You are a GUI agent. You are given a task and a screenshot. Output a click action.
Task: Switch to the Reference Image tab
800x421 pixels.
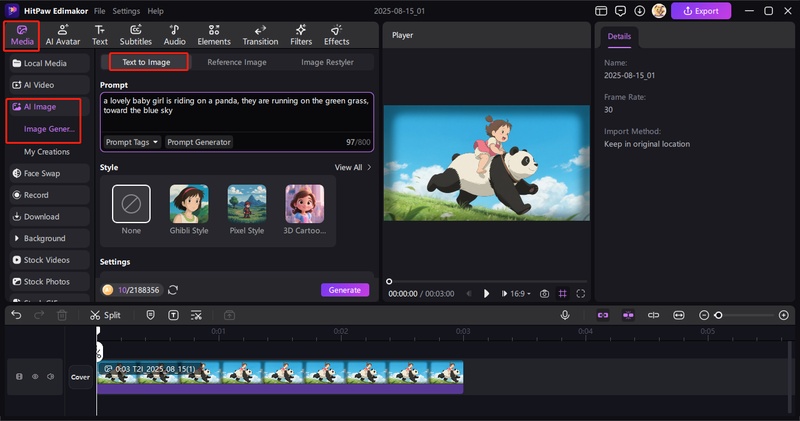237,62
